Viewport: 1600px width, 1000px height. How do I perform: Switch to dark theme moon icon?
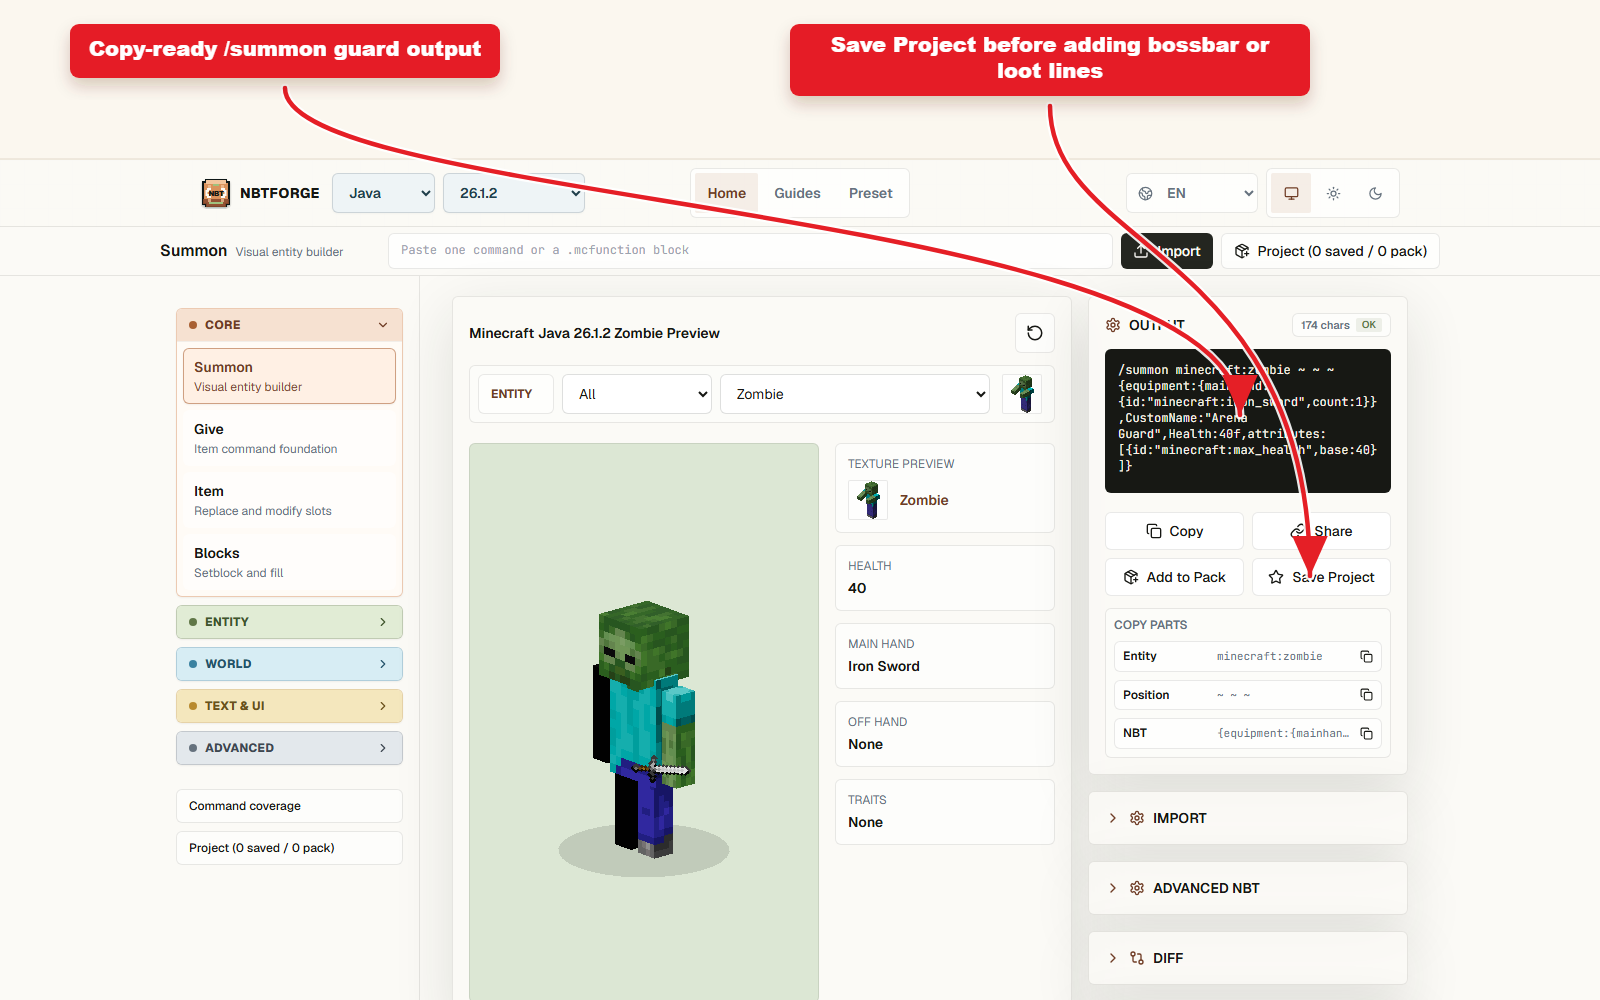(x=1375, y=193)
